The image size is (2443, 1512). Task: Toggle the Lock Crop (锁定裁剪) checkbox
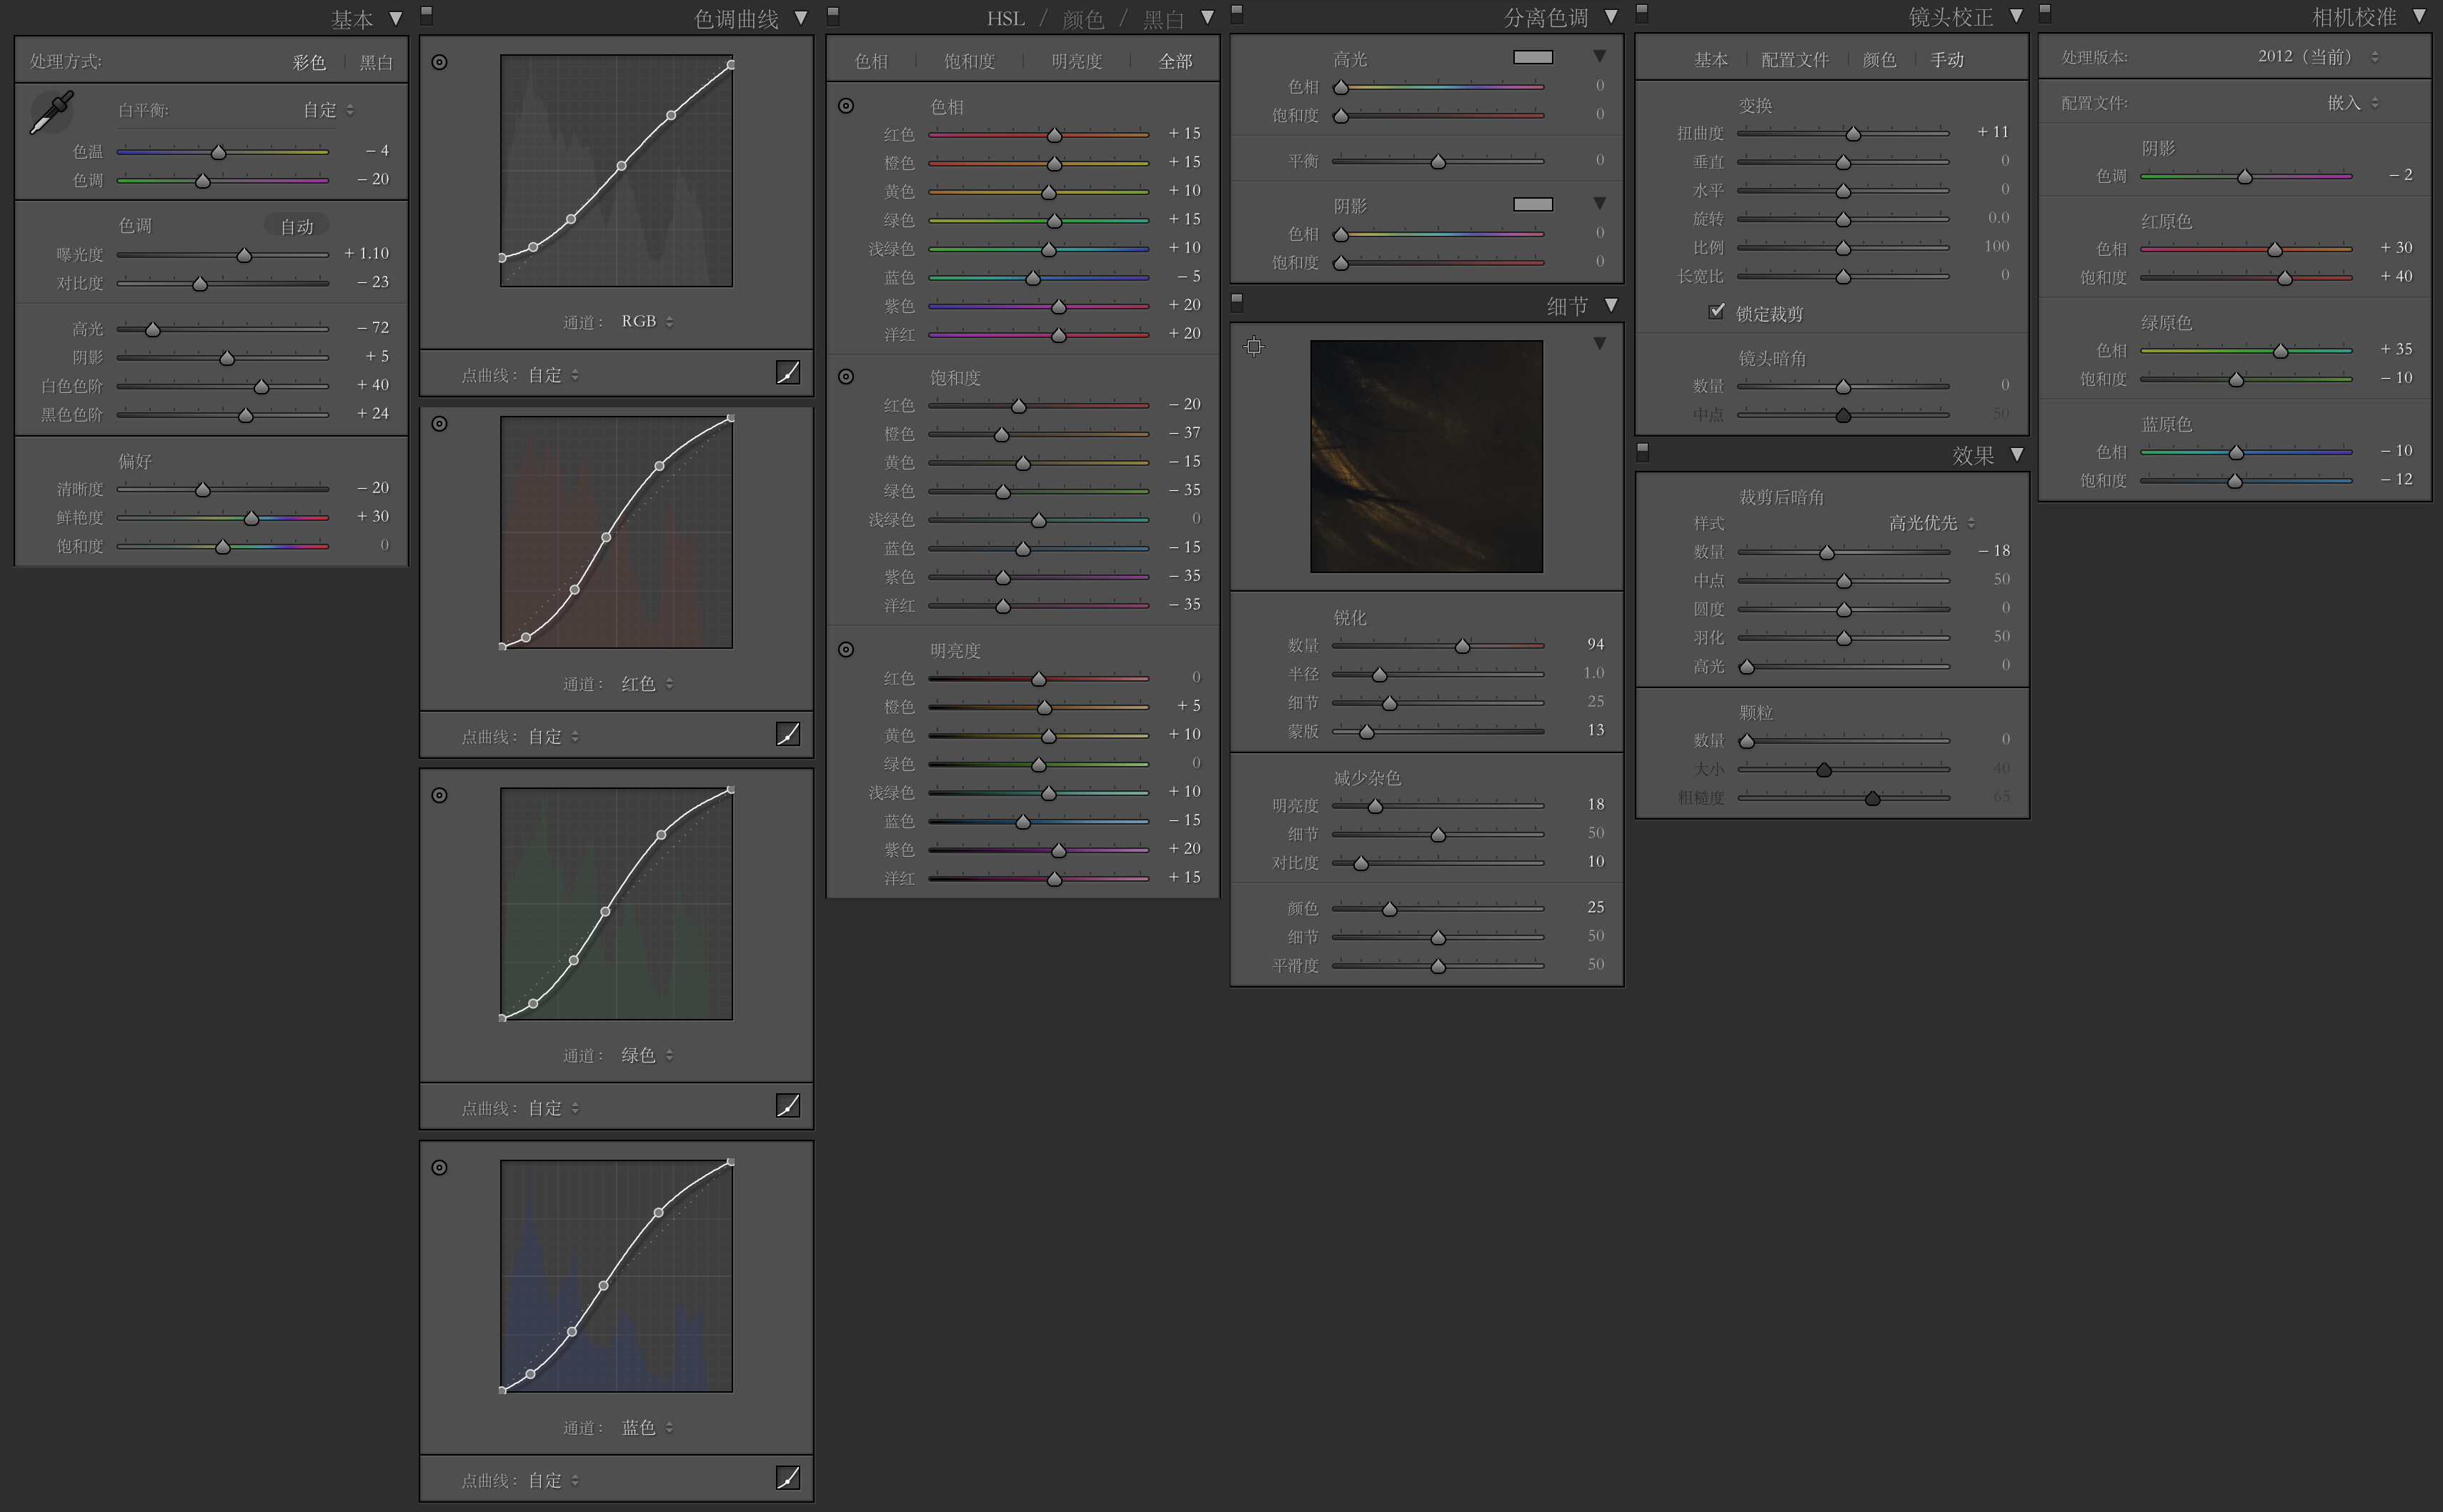[x=1716, y=312]
